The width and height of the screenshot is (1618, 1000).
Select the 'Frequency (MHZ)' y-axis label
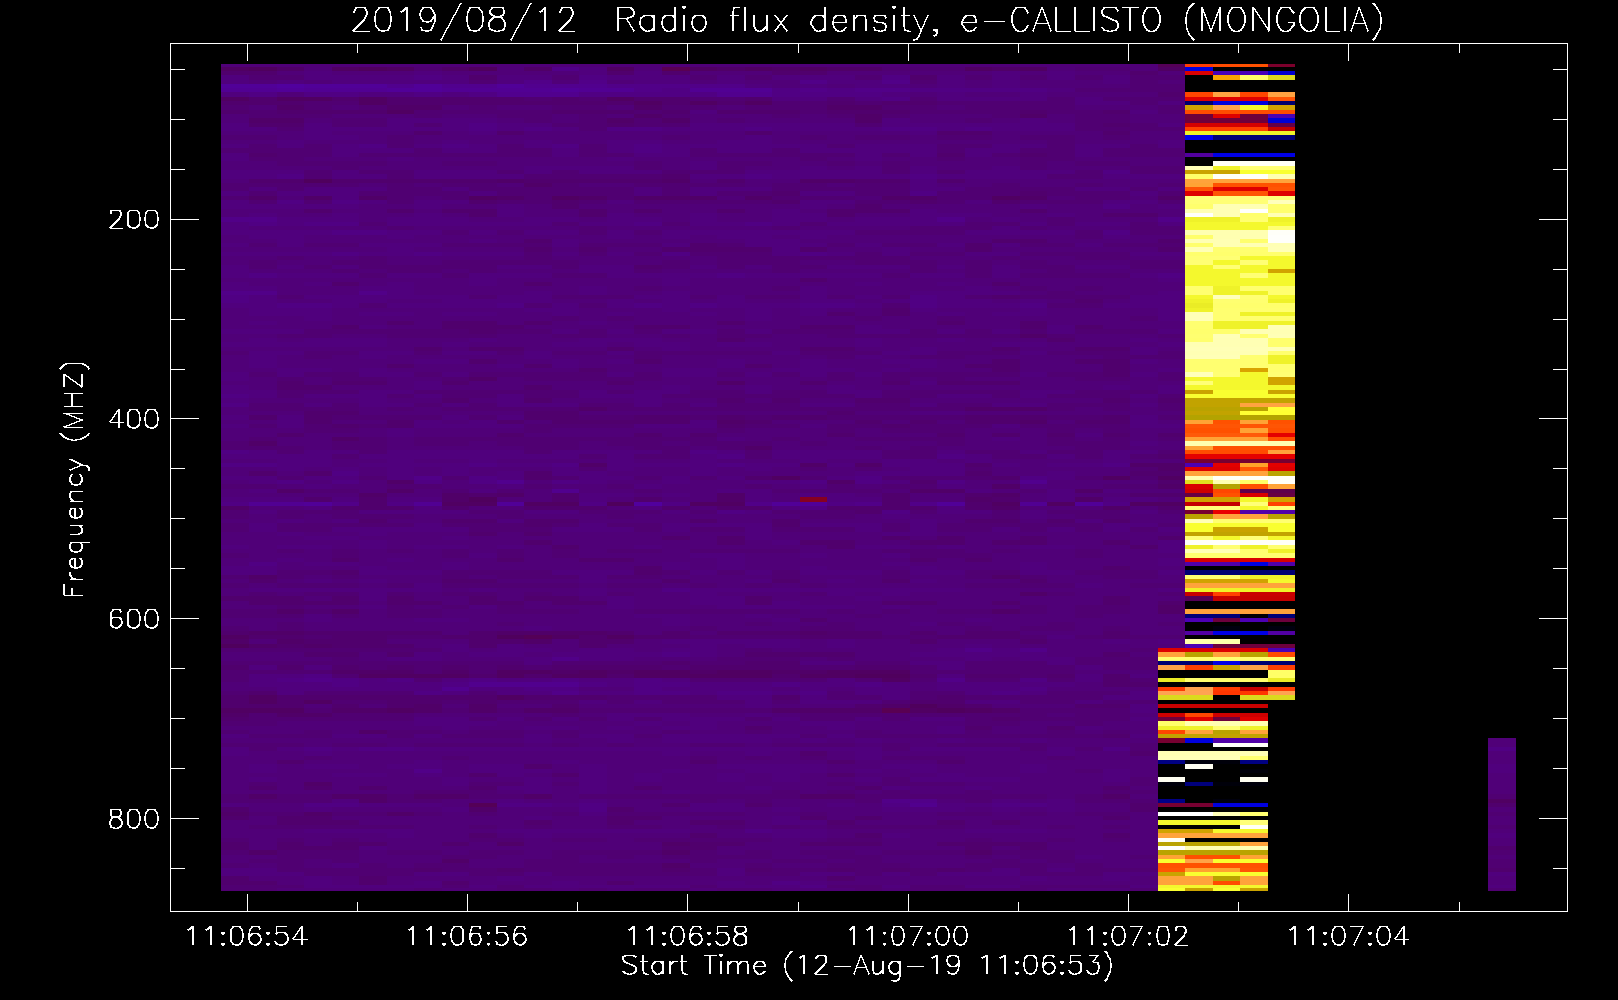click(x=75, y=480)
